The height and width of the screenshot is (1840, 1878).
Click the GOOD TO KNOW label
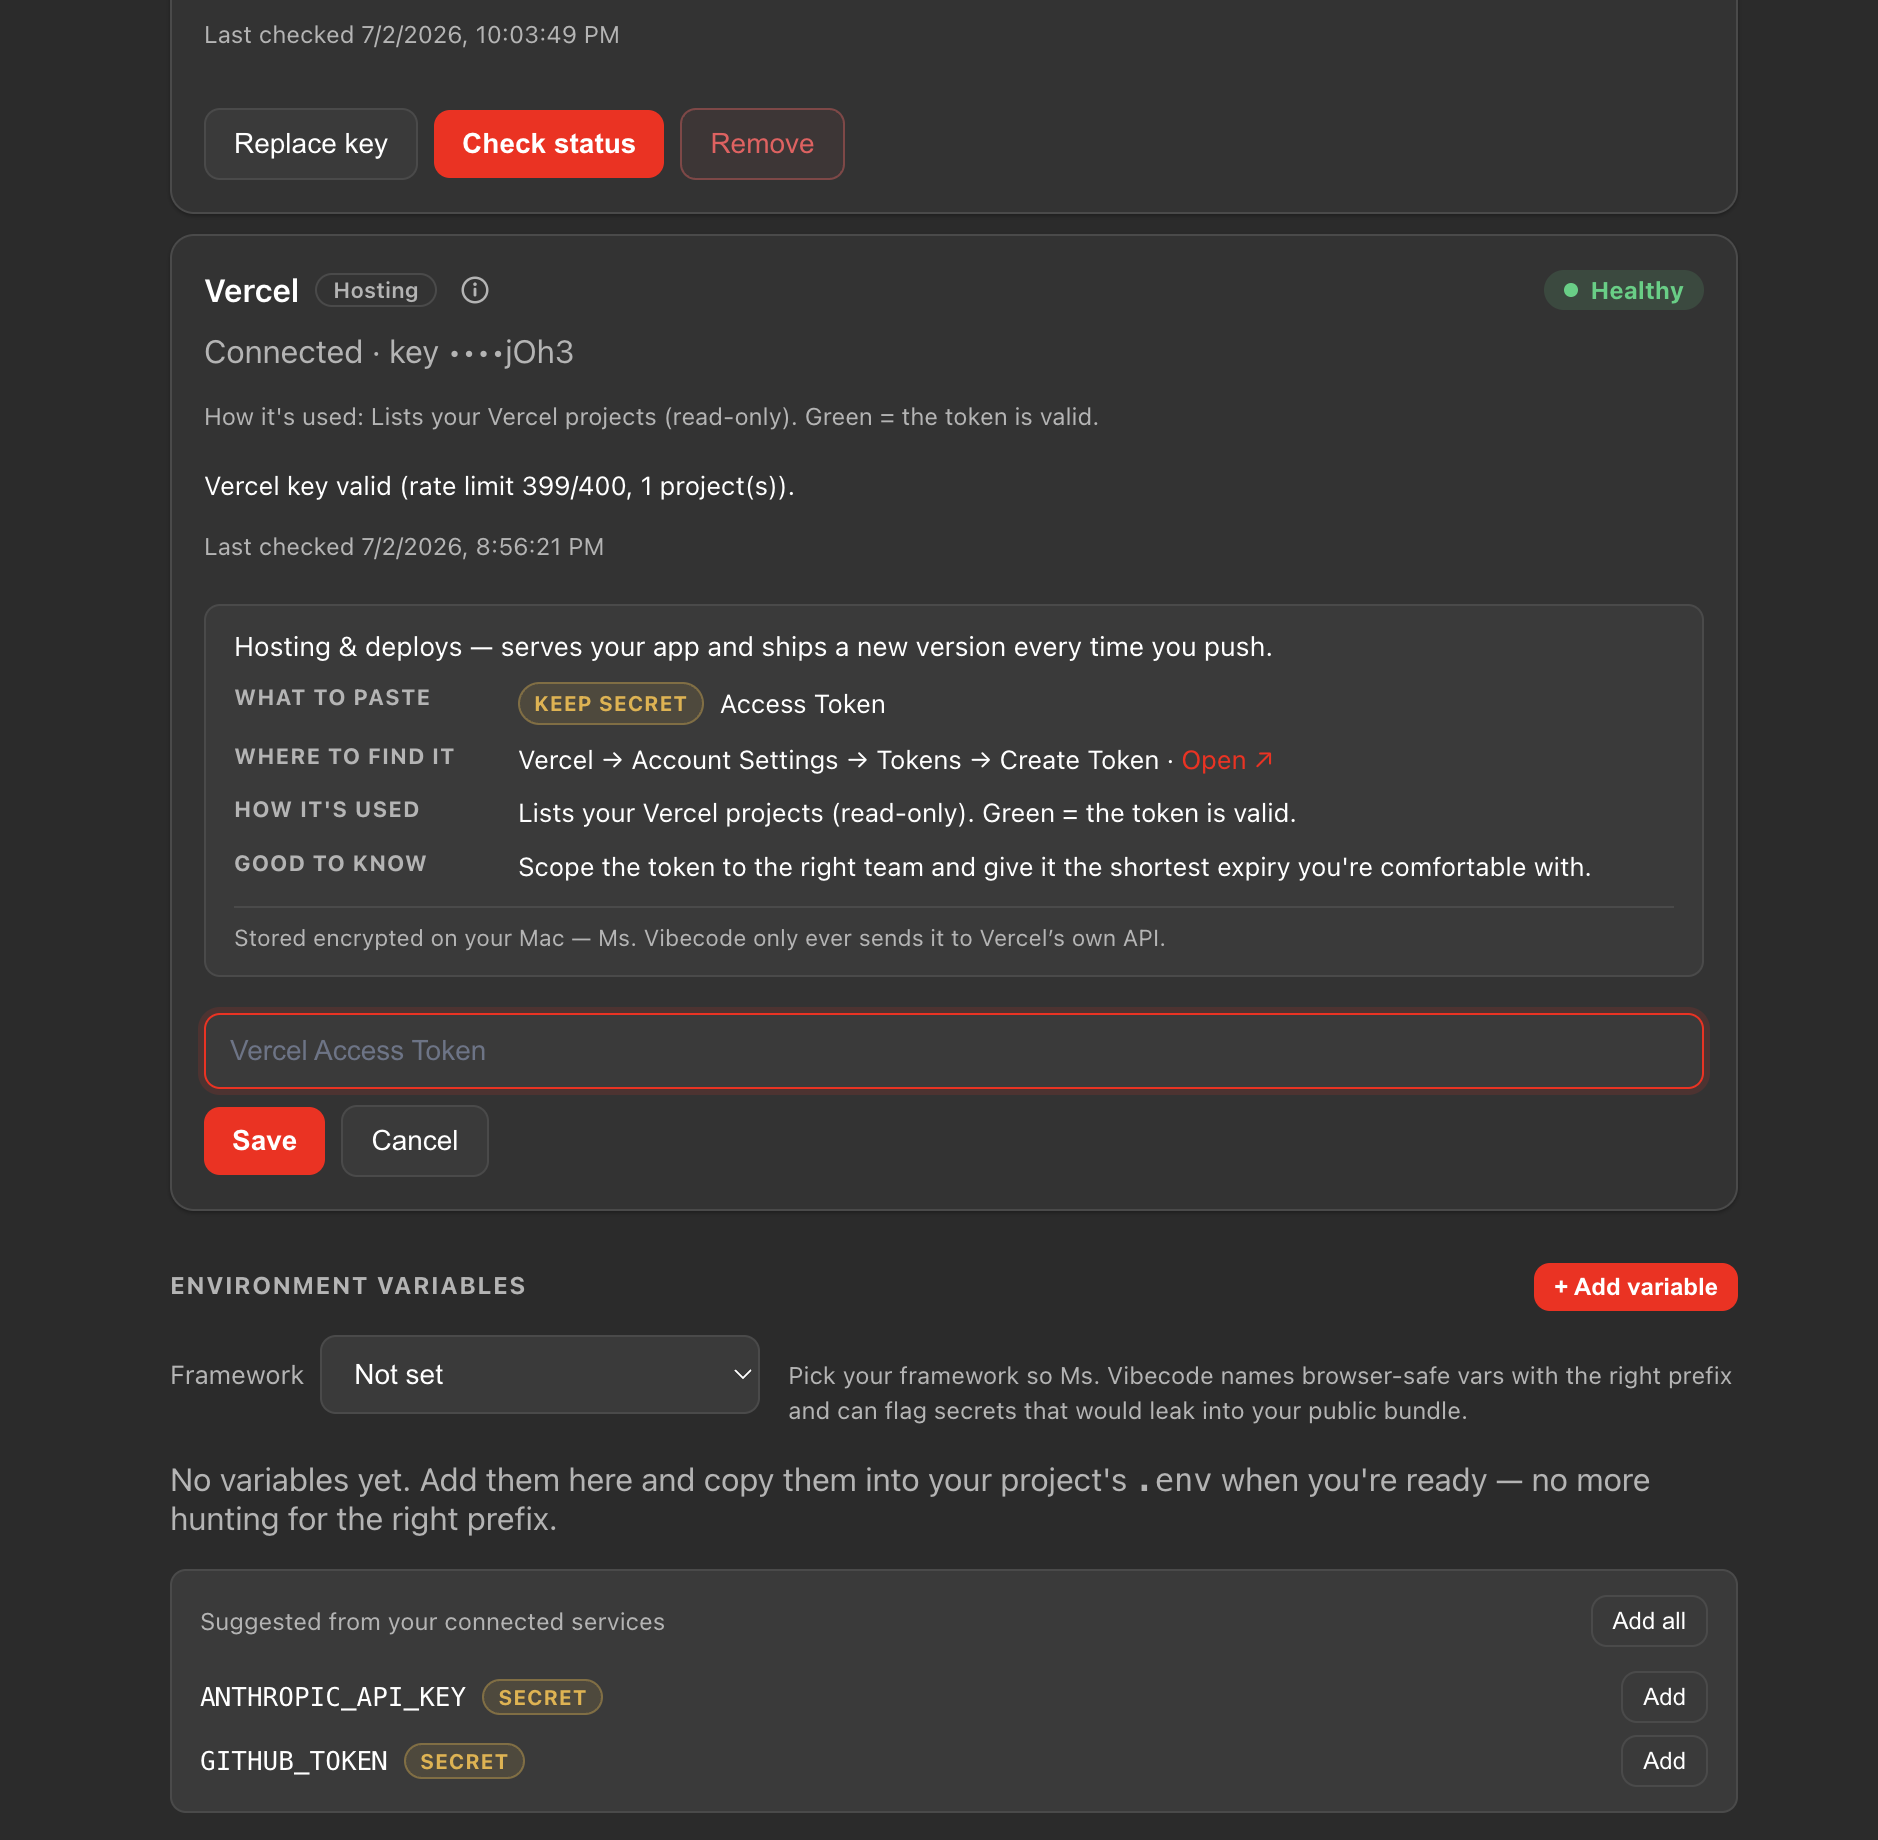pyautogui.click(x=330, y=864)
